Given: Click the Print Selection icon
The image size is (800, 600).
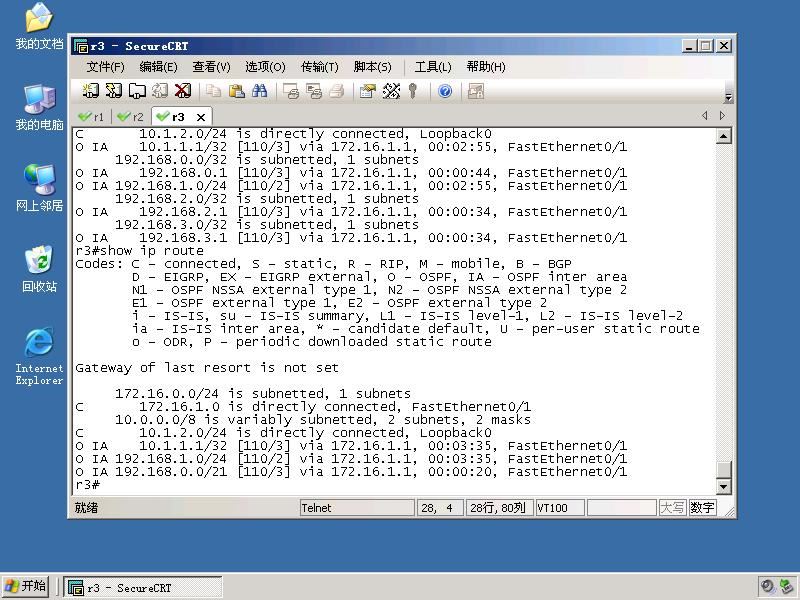Looking at the screenshot, I should (x=314, y=91).
